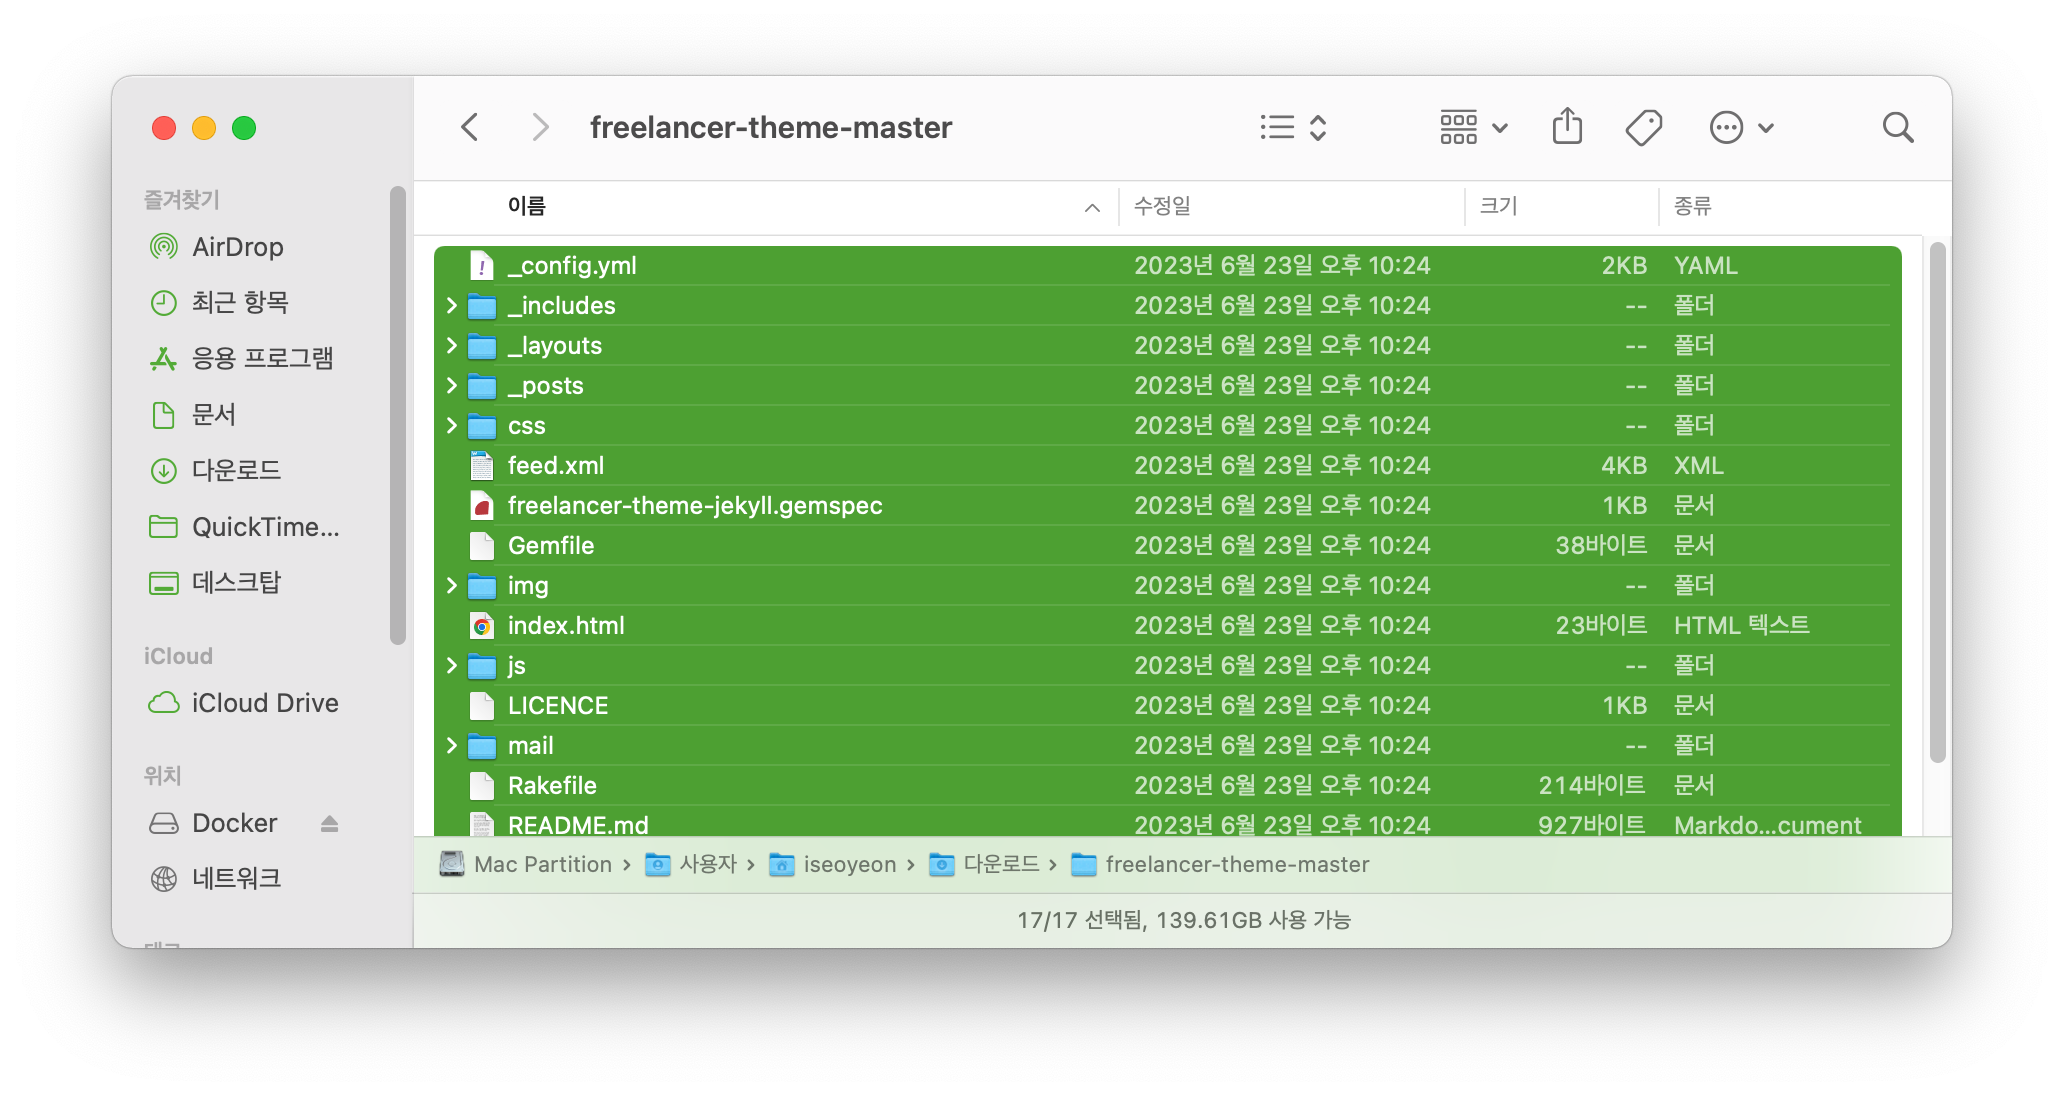The image size is (2064, 1096).
Task: Expand the img folder disclosure arrow
Action: (452, 585)
